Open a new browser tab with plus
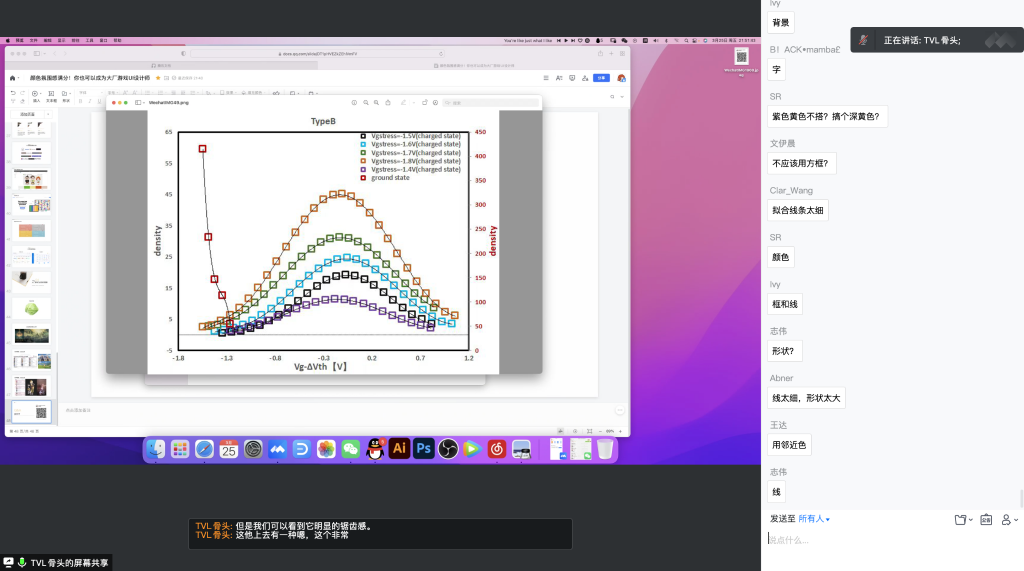Image resolution: width=1024 pixels, height=571 pixels. (611, 54)
